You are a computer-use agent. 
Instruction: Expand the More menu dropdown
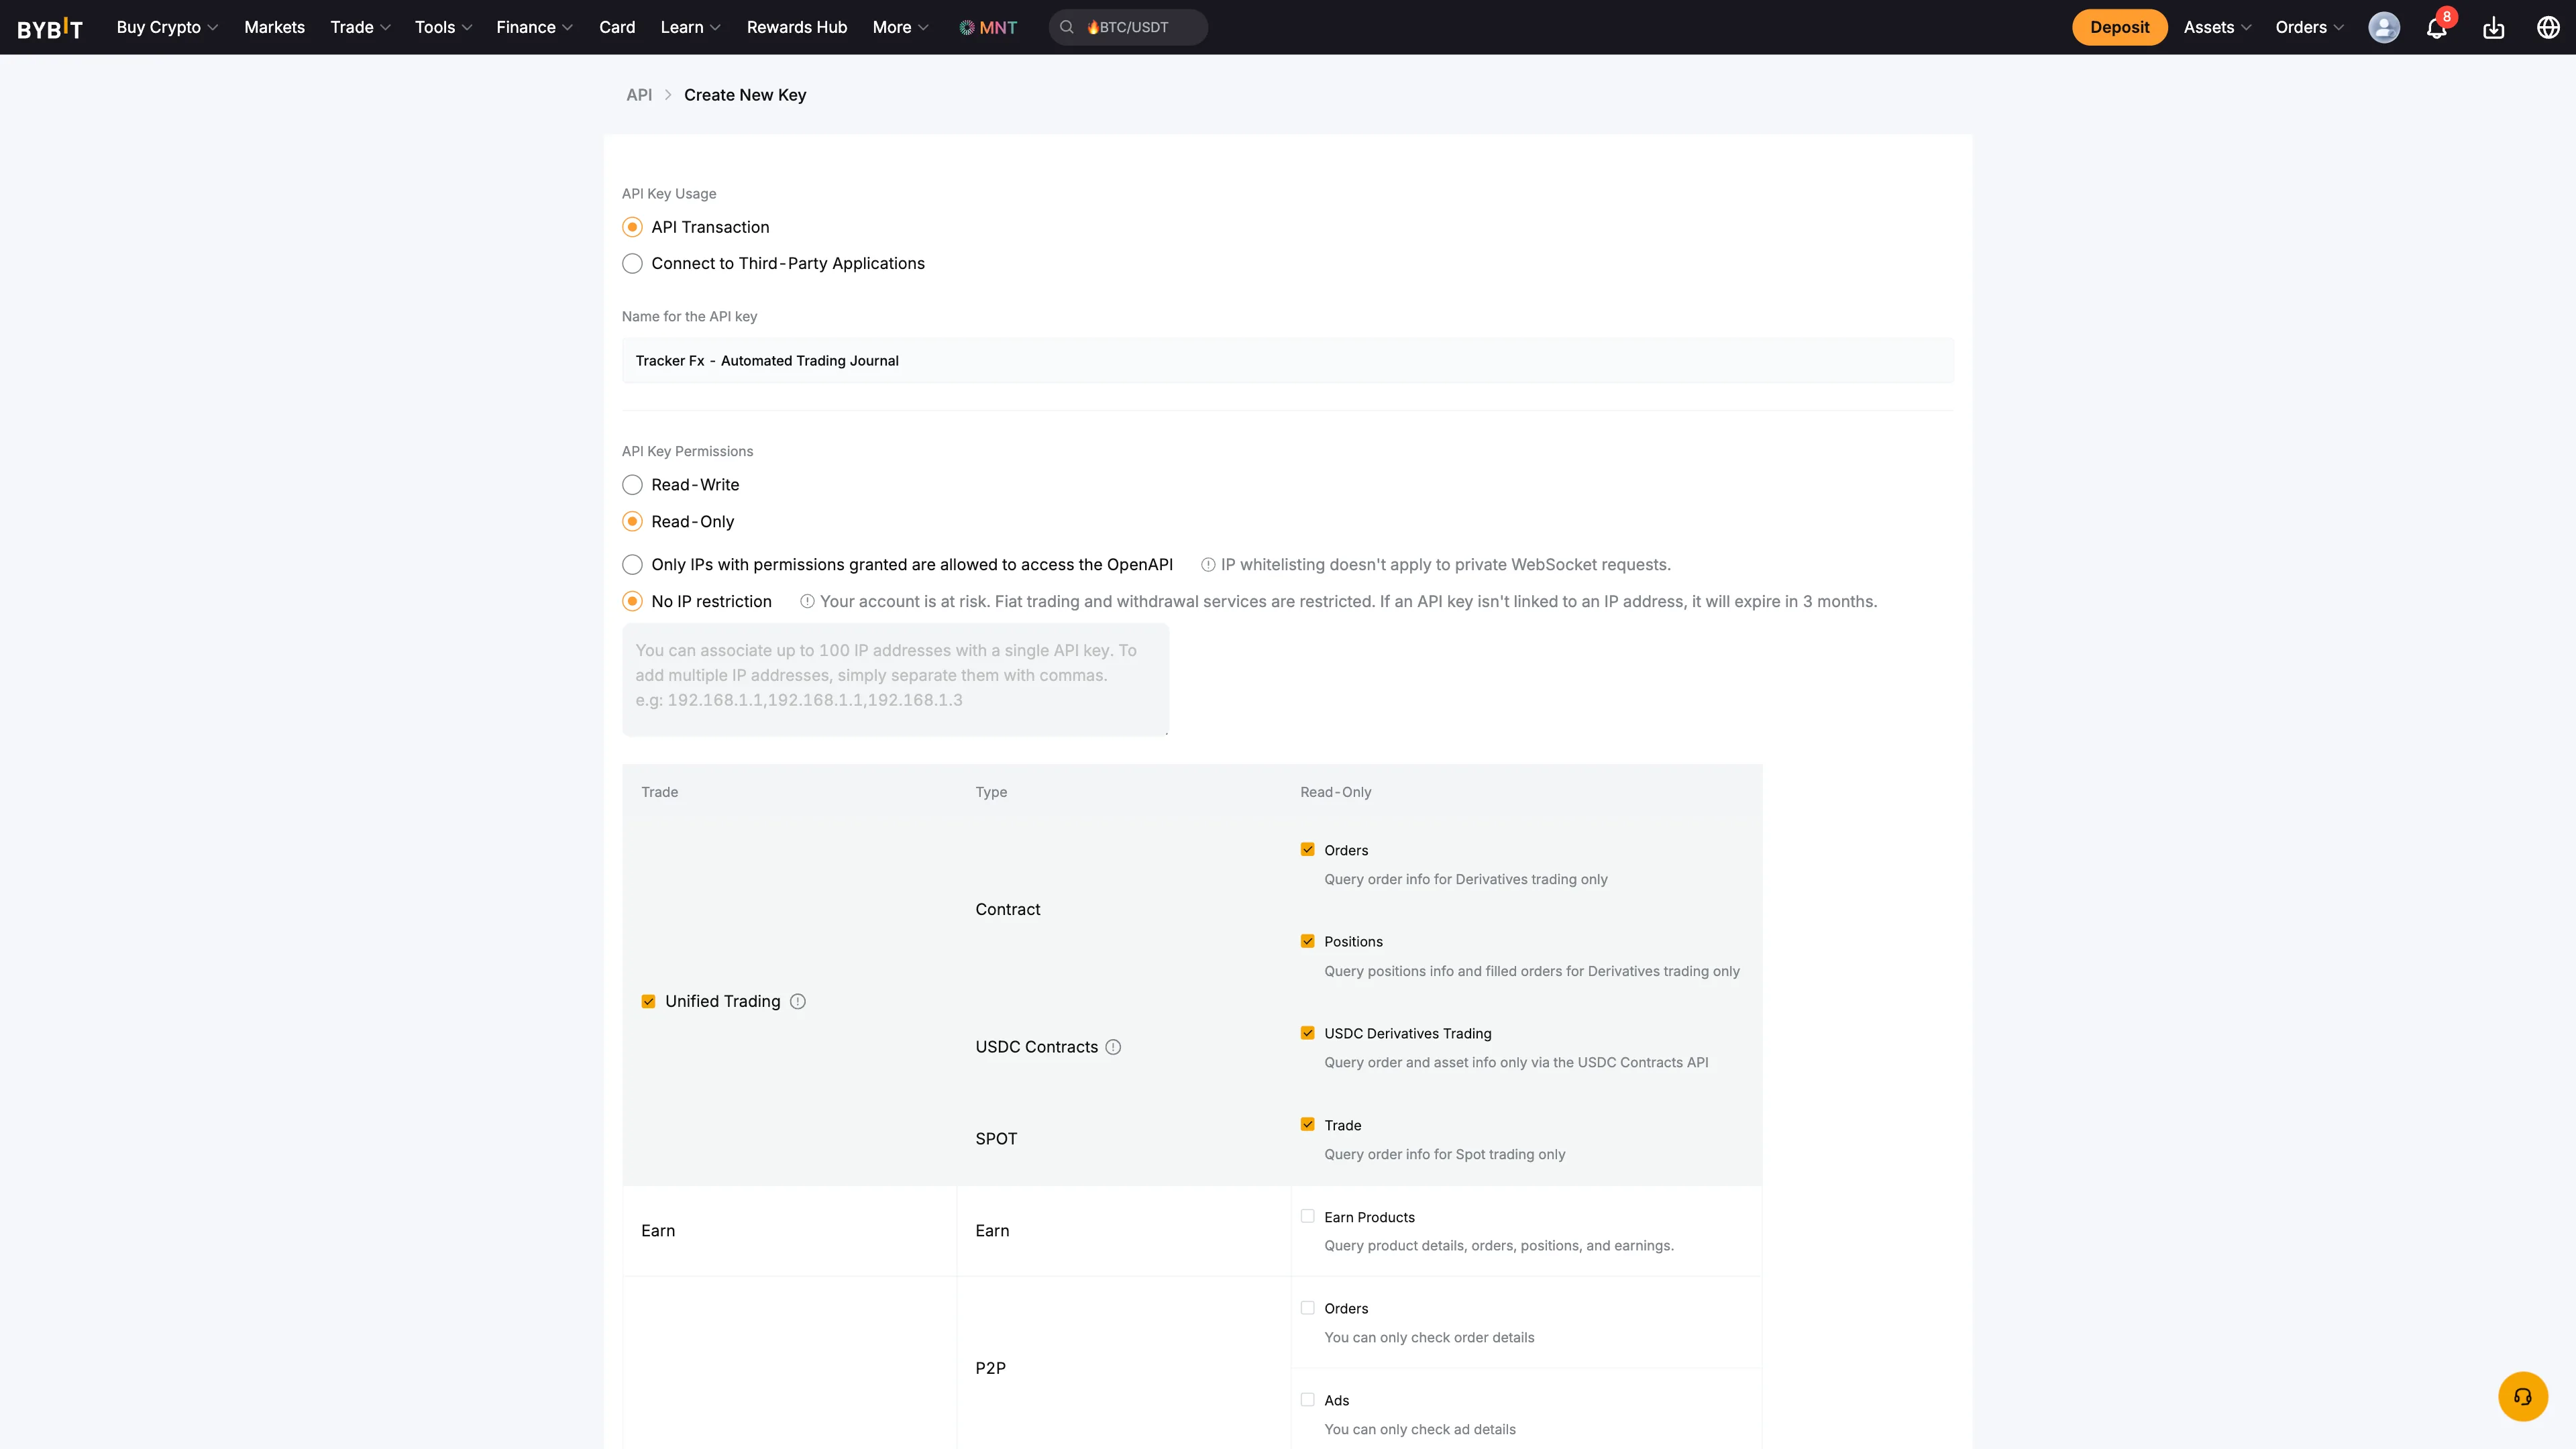(900, 27)
